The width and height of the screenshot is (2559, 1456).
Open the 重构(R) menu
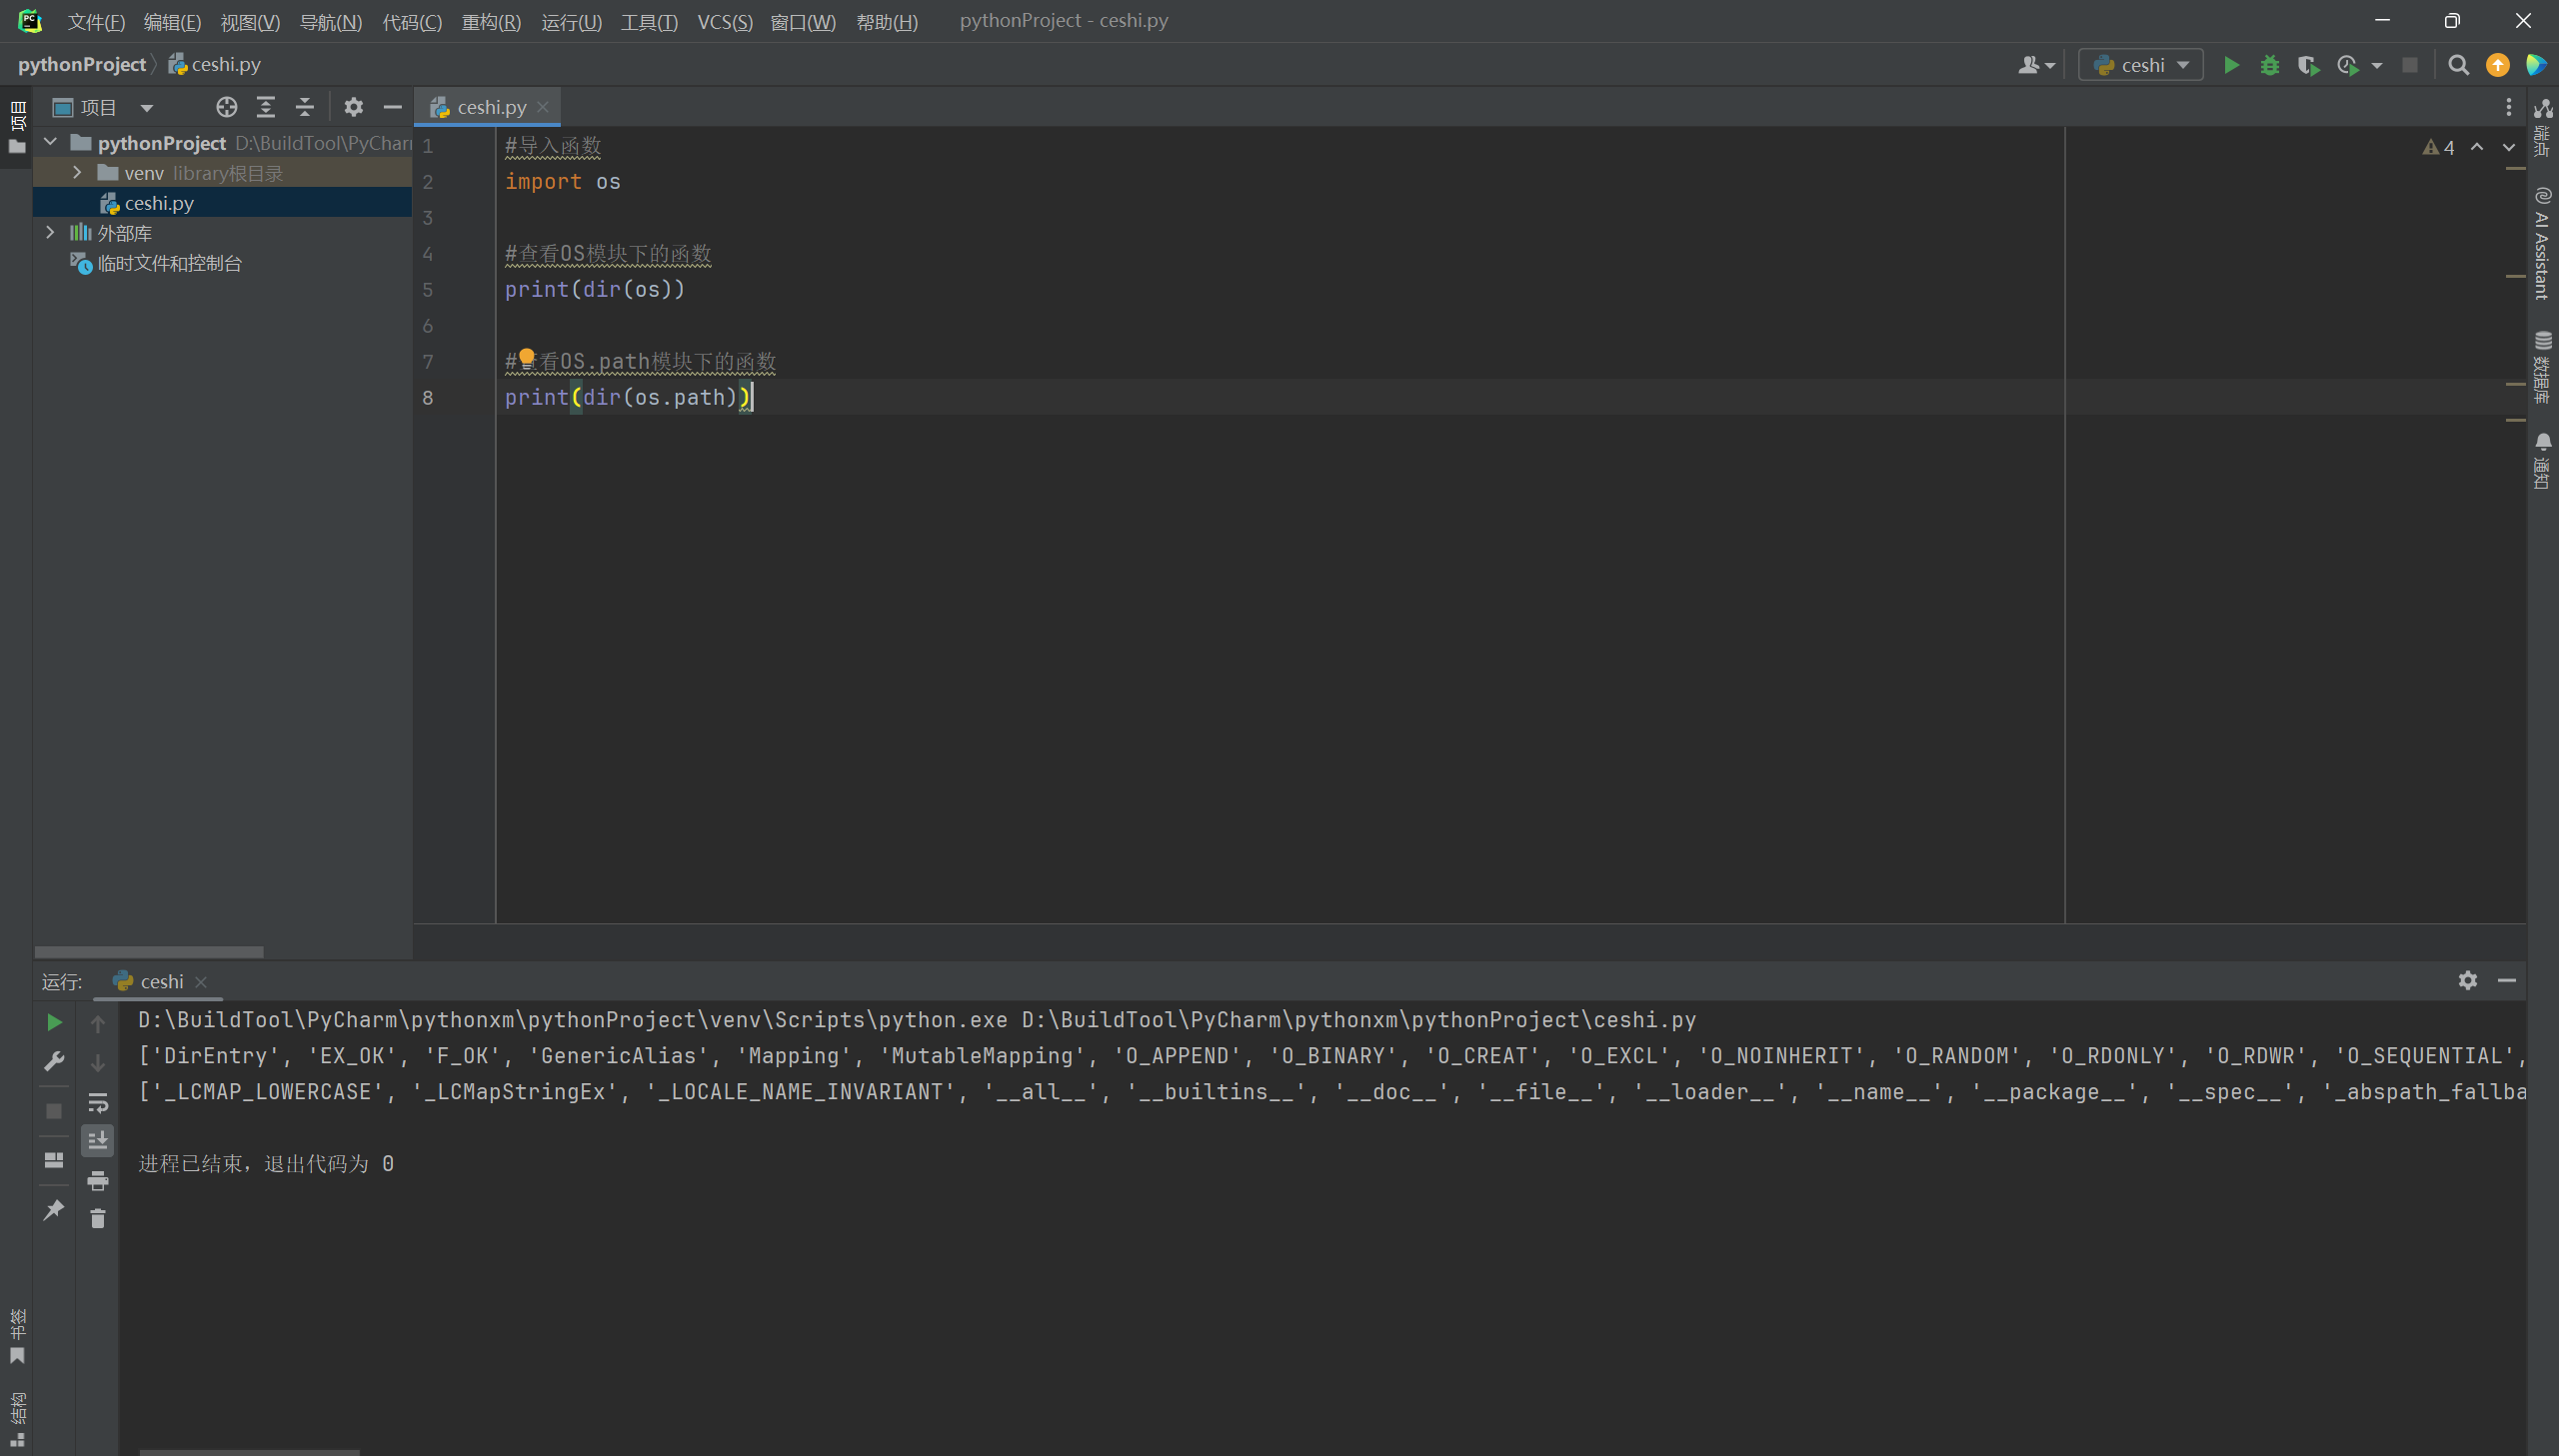pos(491,22)
